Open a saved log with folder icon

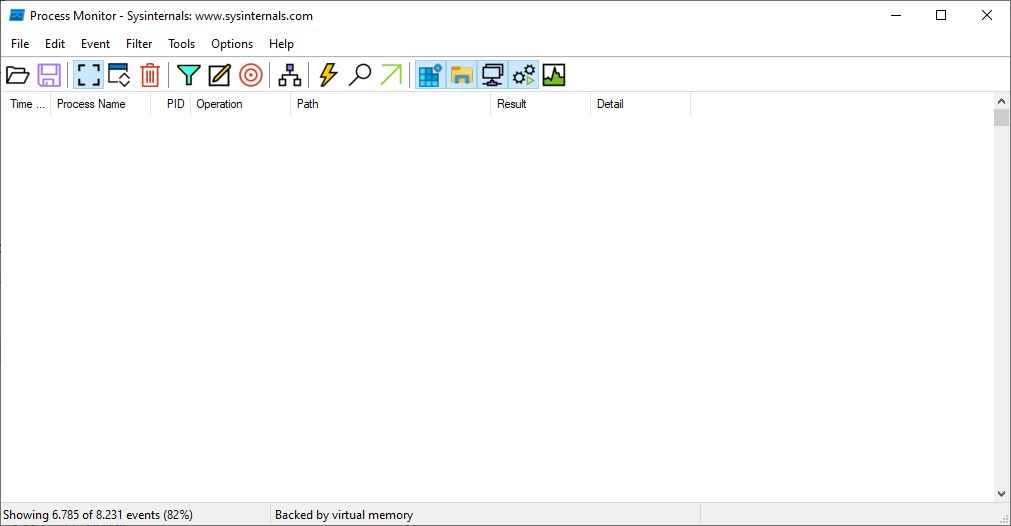point(17,75)
